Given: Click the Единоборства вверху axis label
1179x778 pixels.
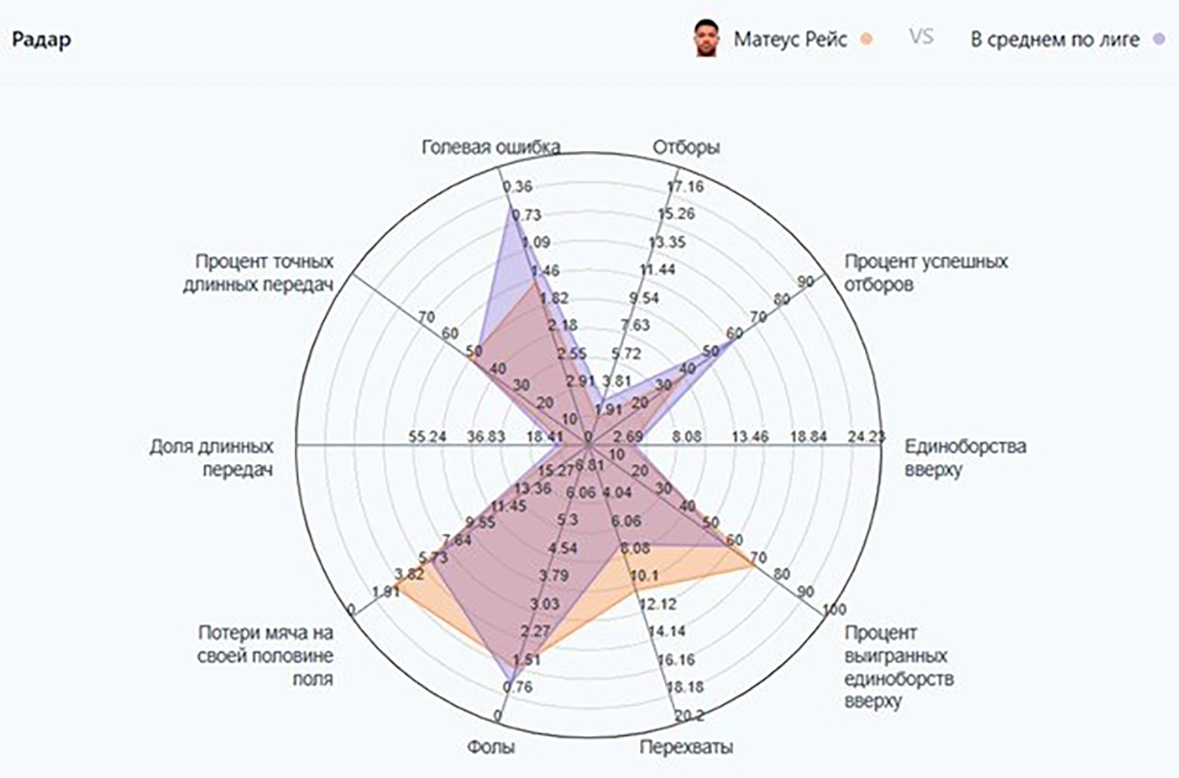Looking at the screenshot, I should click(x=965, y=458).
